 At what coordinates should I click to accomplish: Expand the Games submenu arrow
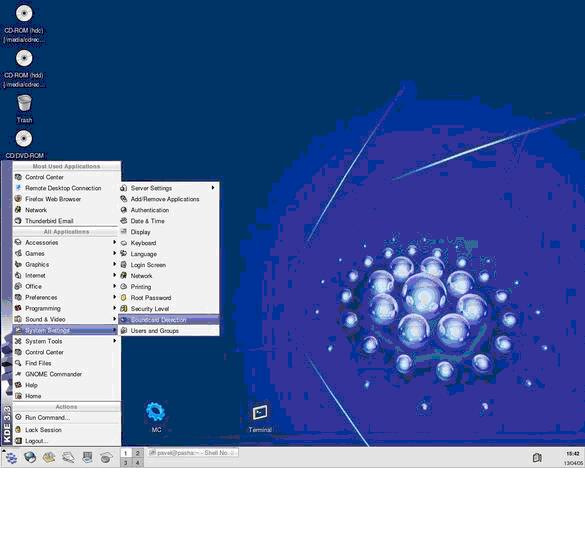(115, 253)
